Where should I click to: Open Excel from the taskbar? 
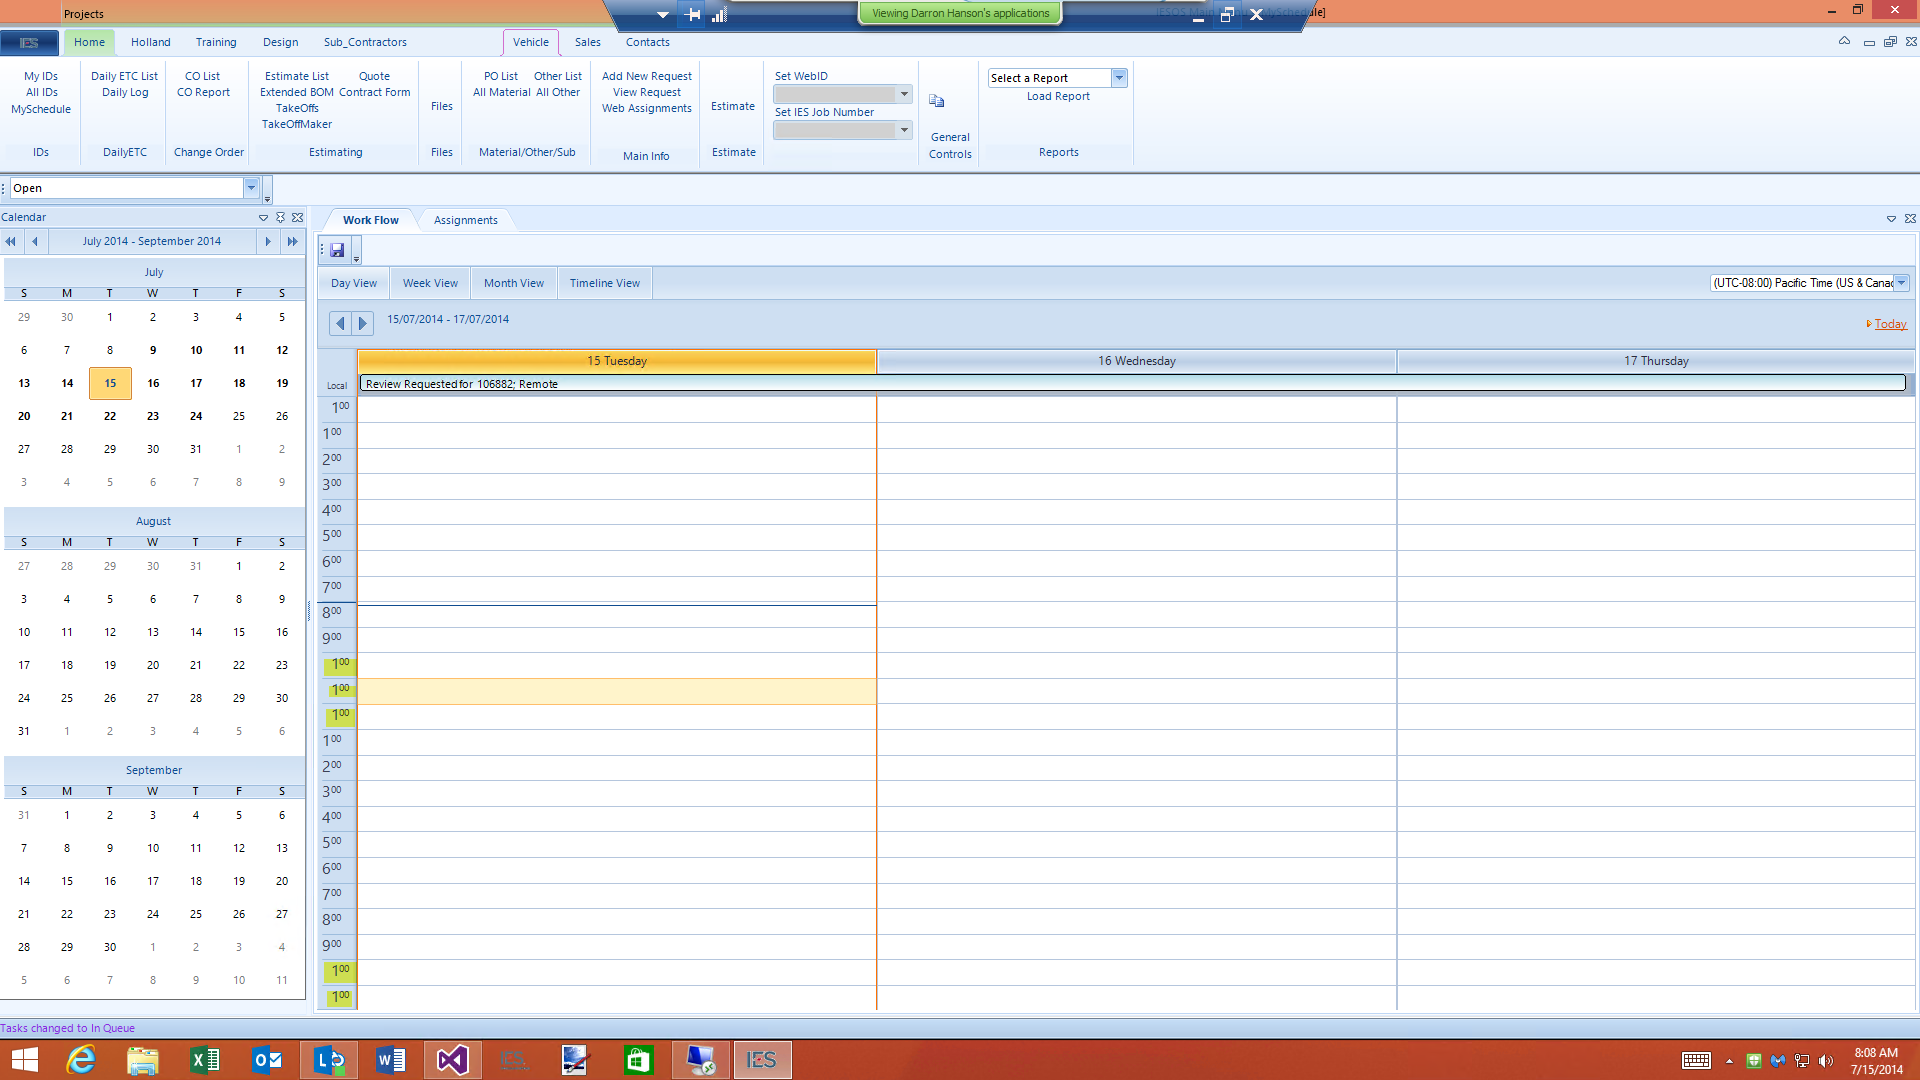[x=205, y=1059]
